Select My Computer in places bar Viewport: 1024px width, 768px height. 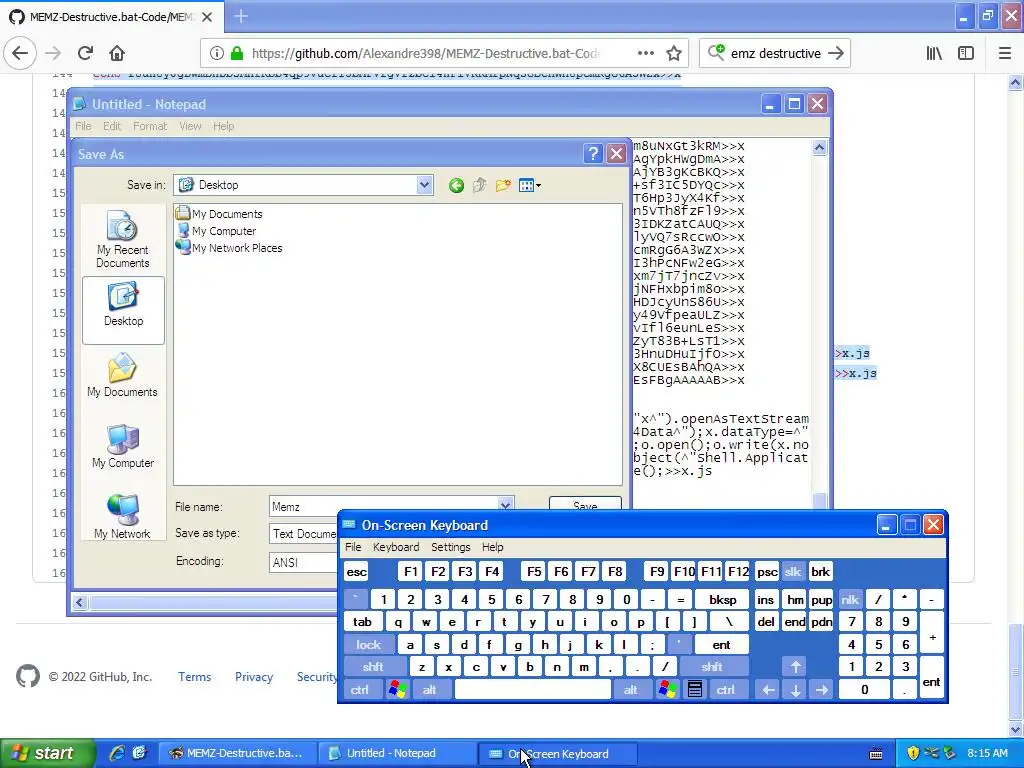tap(123, 446)
